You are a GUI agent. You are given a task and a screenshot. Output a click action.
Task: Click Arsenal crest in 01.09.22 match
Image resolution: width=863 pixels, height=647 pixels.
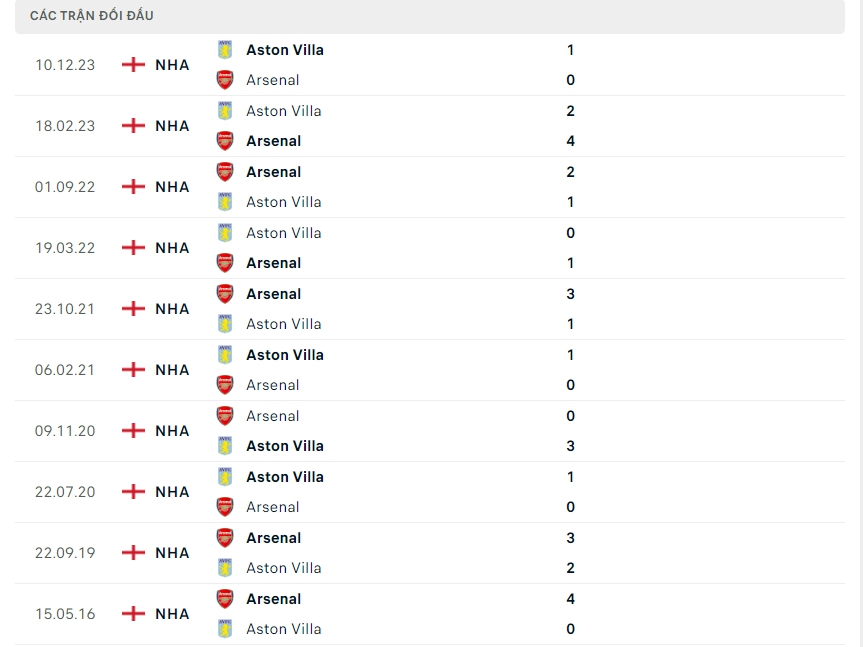(x=225, y=172)
